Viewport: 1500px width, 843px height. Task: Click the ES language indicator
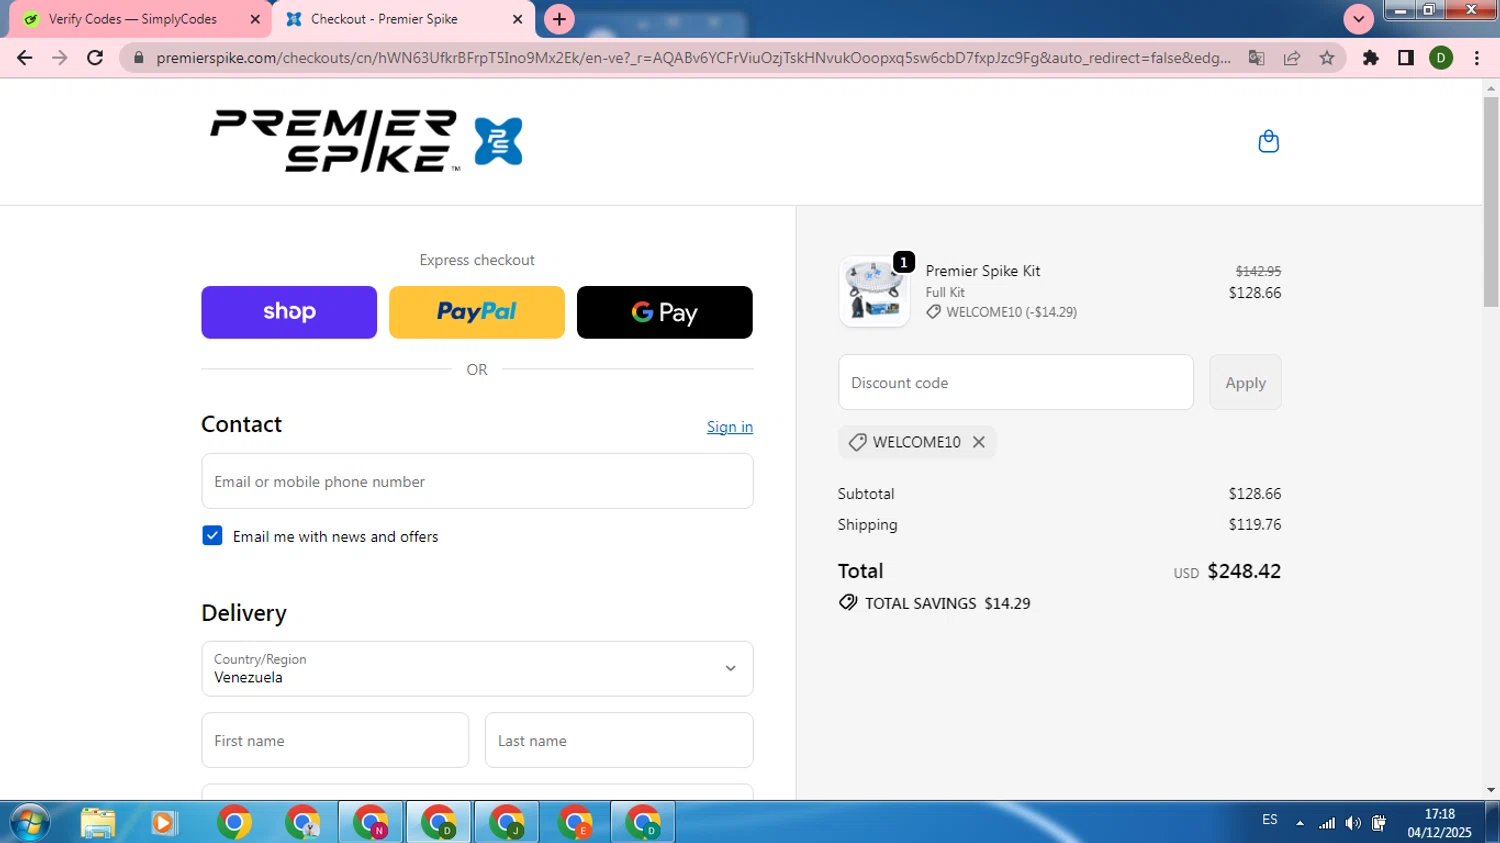point(1270,820)
